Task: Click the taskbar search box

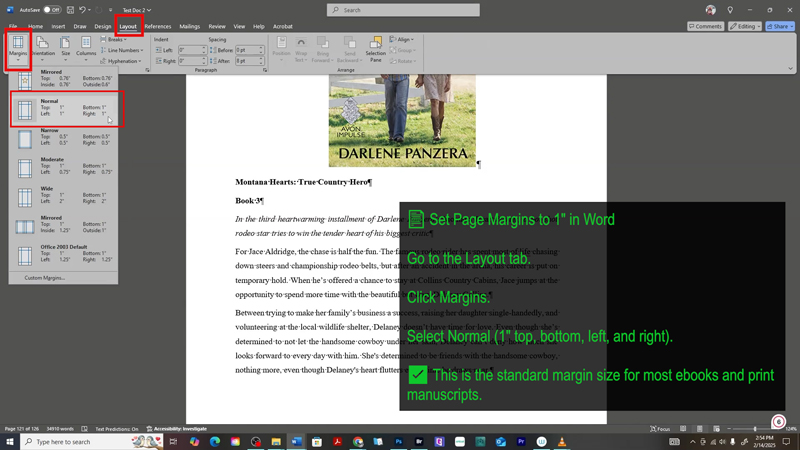Action: point(92,442)
